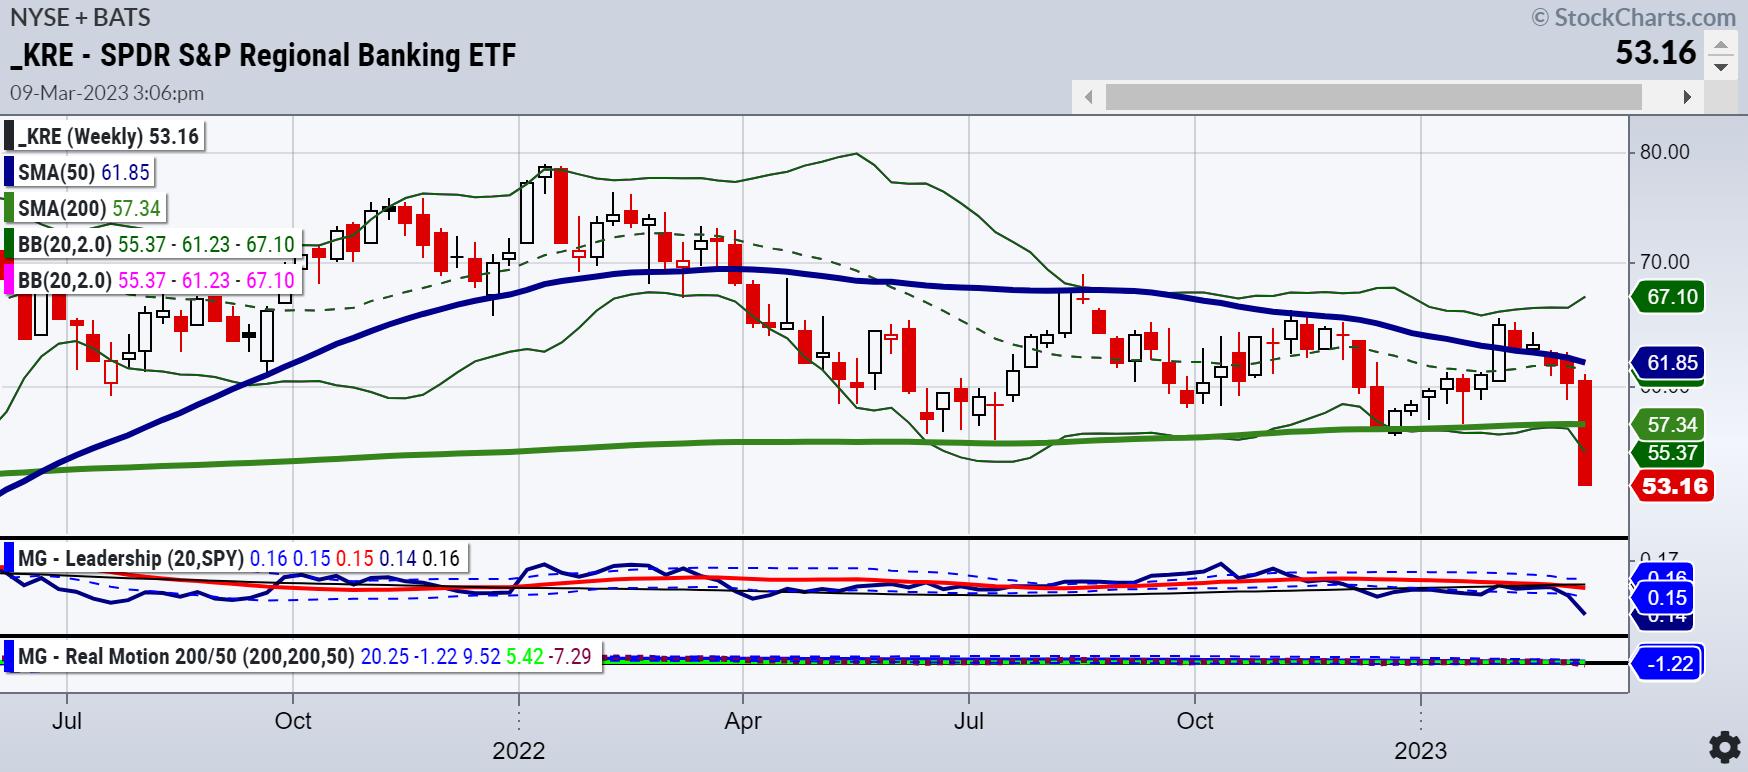Click the green swatch beside SMA(200)
The image size is (1748, 772).
pyautogui.click(x=9, y=208)
